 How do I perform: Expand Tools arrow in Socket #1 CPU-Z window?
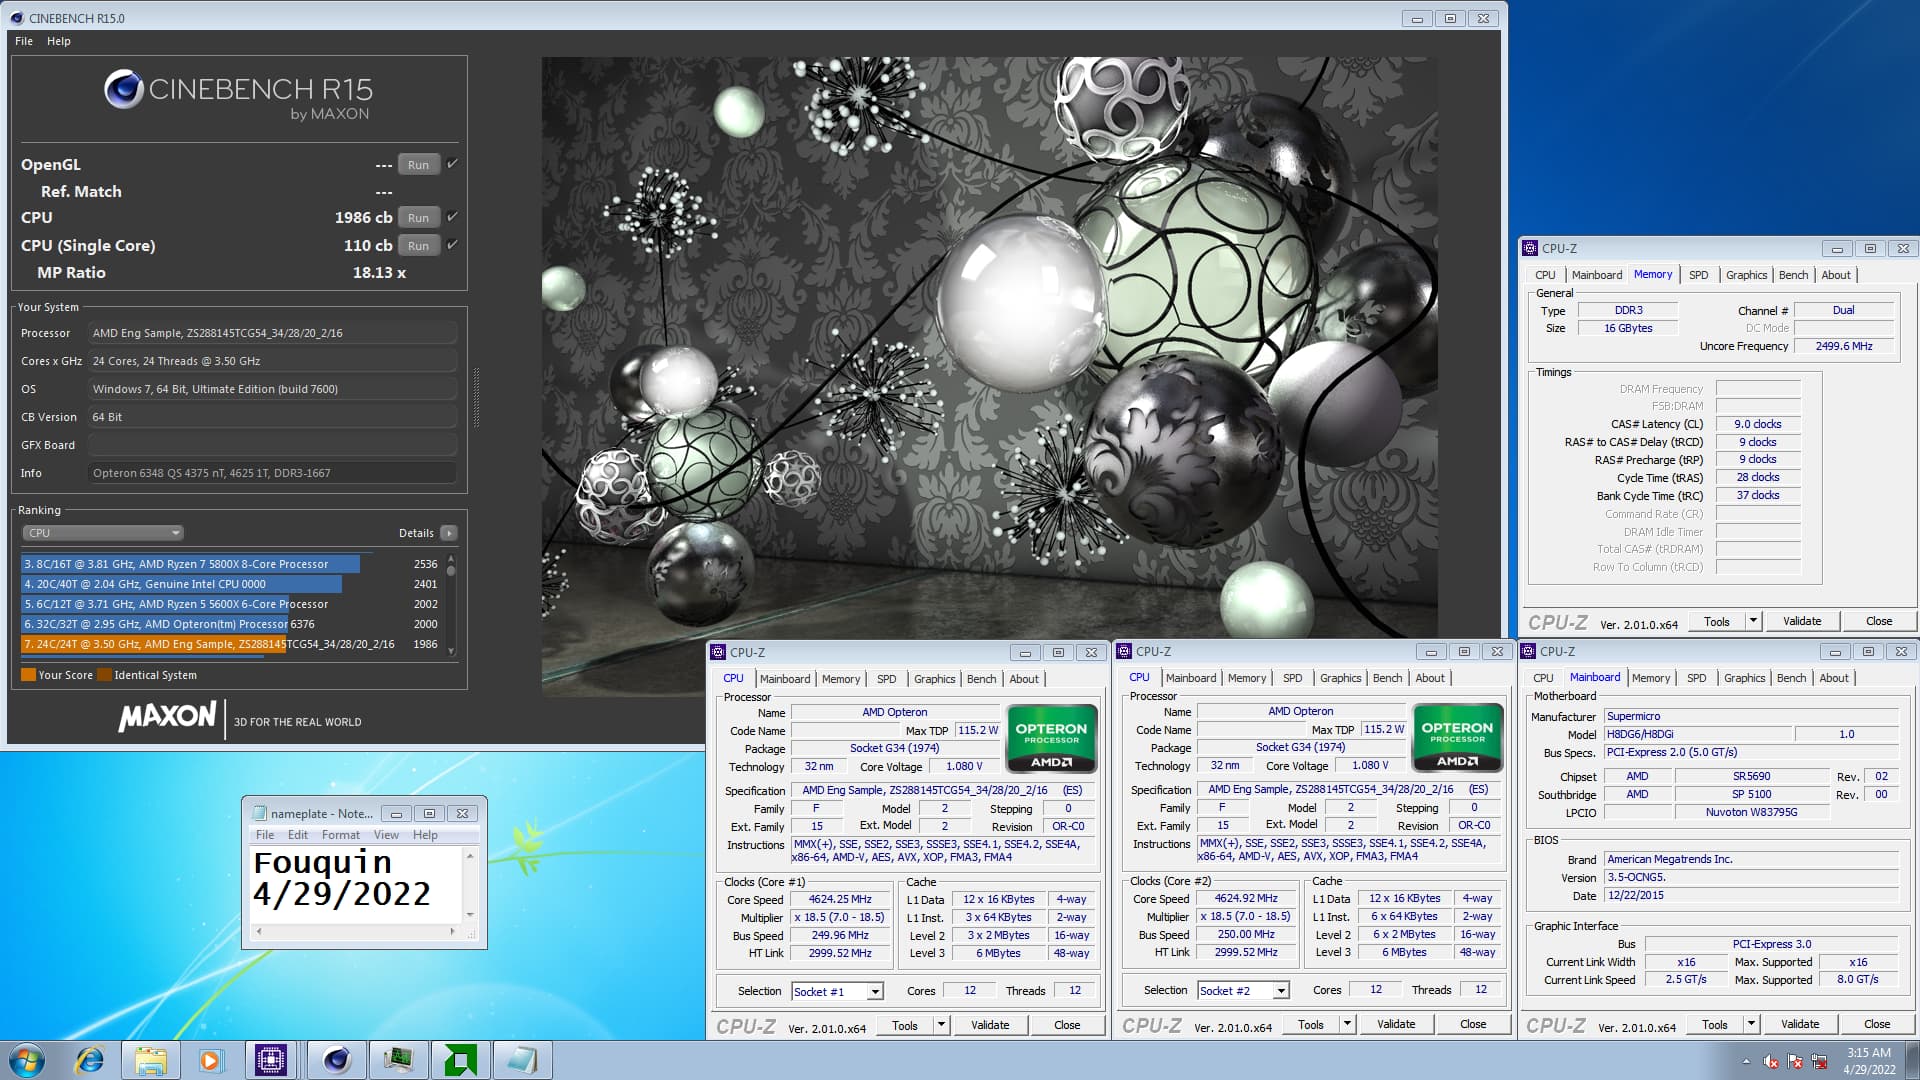click(x=941, y=1025)
